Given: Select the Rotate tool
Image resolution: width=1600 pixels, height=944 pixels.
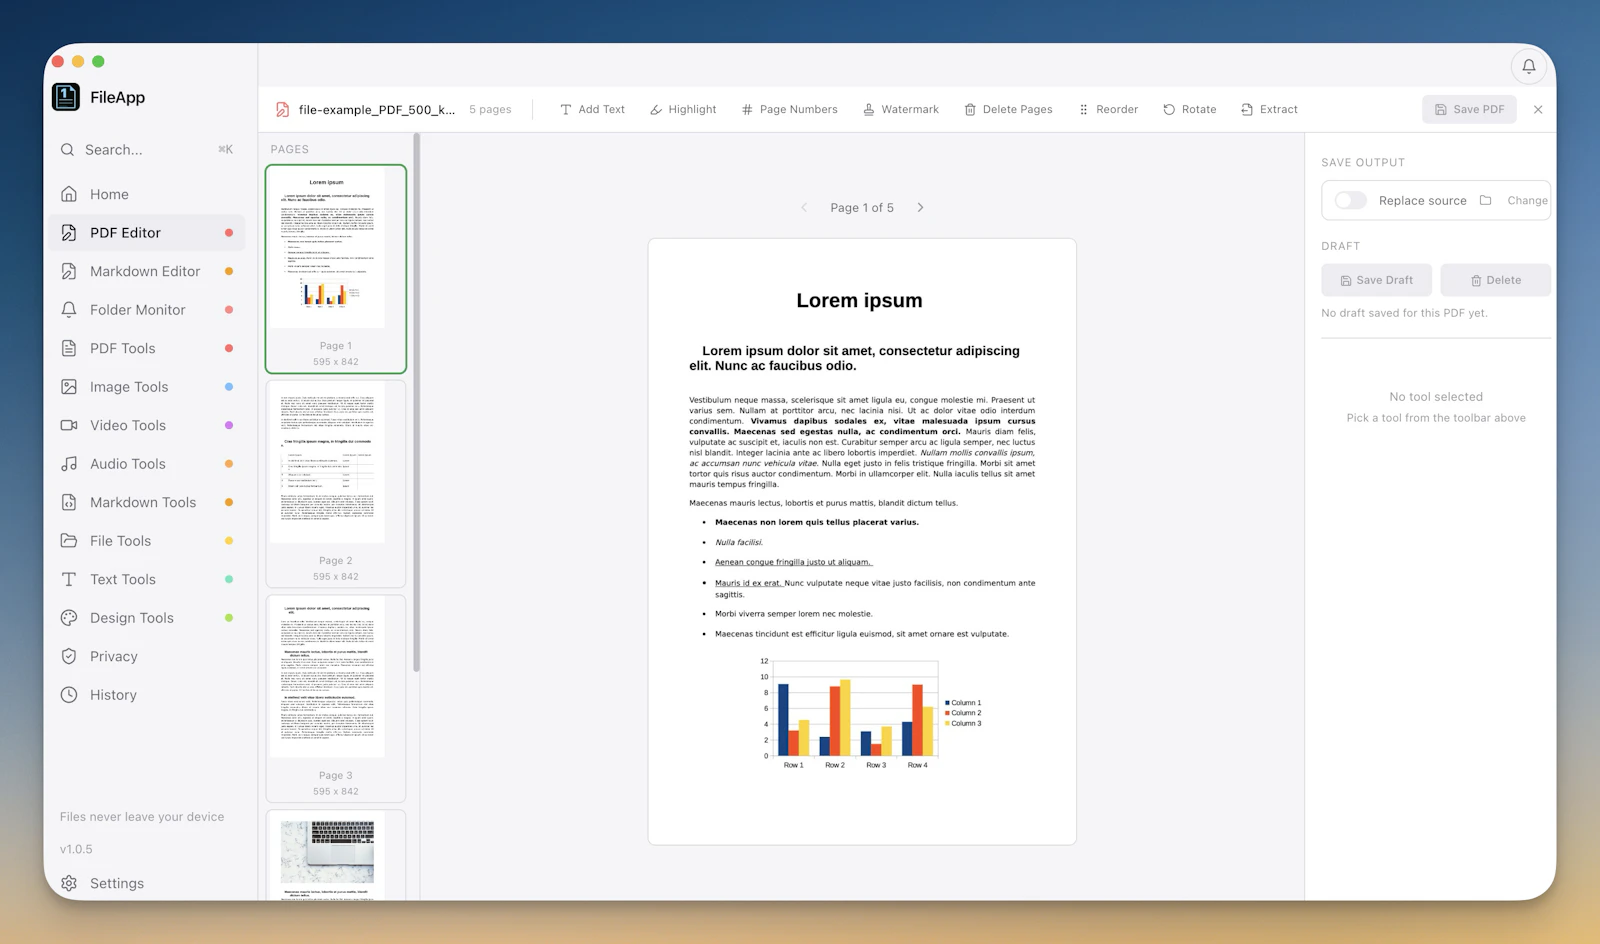Looking at the screenshot, I should (x=1190, y=110).
